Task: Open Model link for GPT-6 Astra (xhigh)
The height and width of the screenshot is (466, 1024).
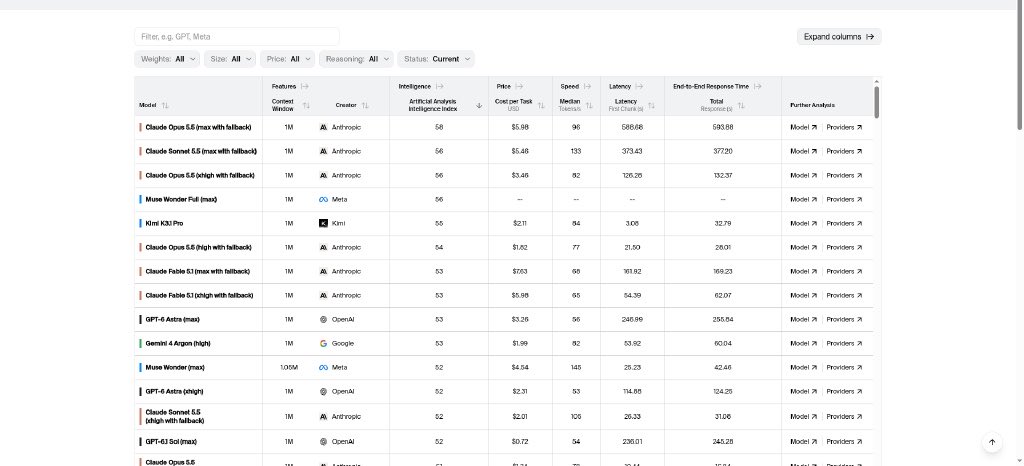Action: tap(803, 392)
